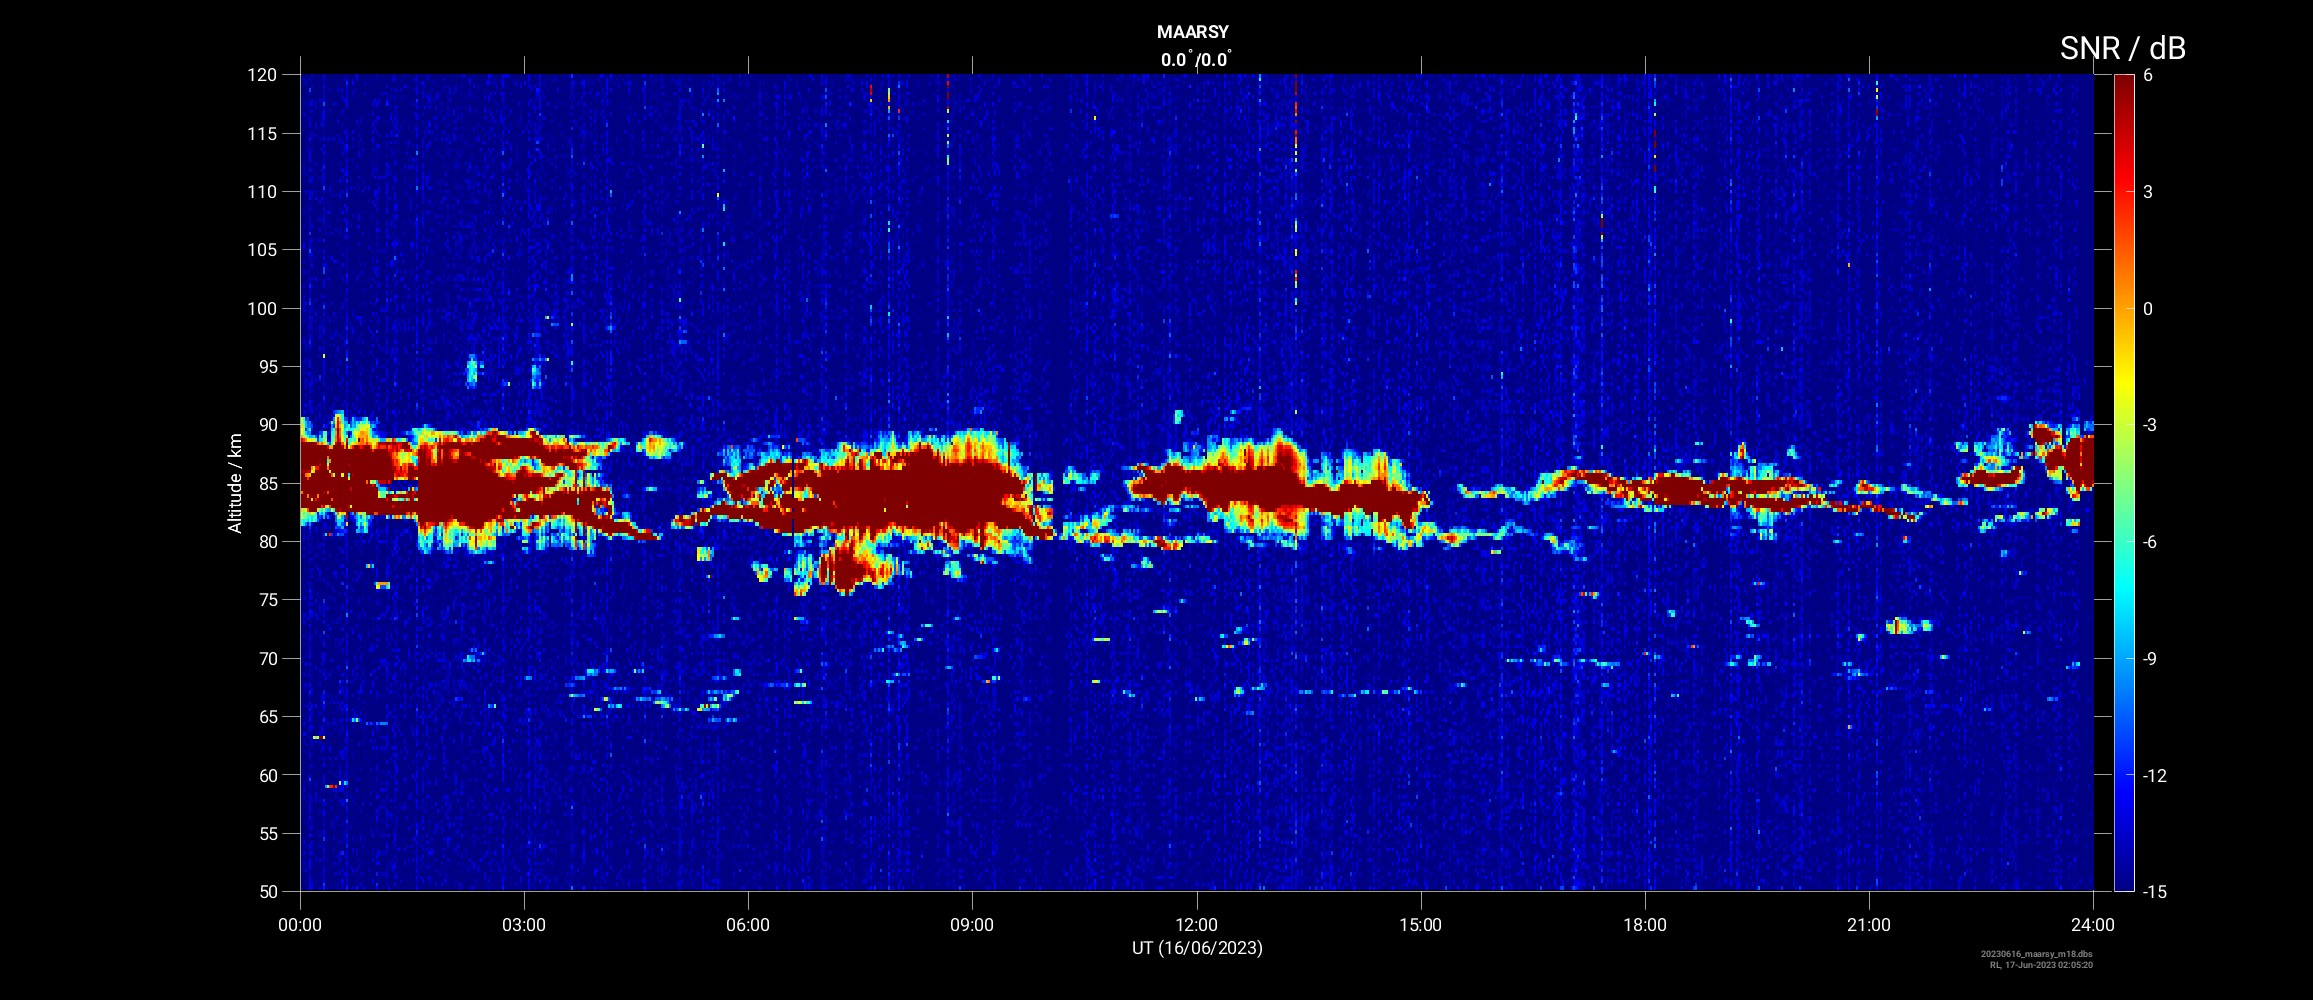This screenshot has width=2313, height=1000.
Task: Select the 03:00 time tick label
Action: click(524, 925)
